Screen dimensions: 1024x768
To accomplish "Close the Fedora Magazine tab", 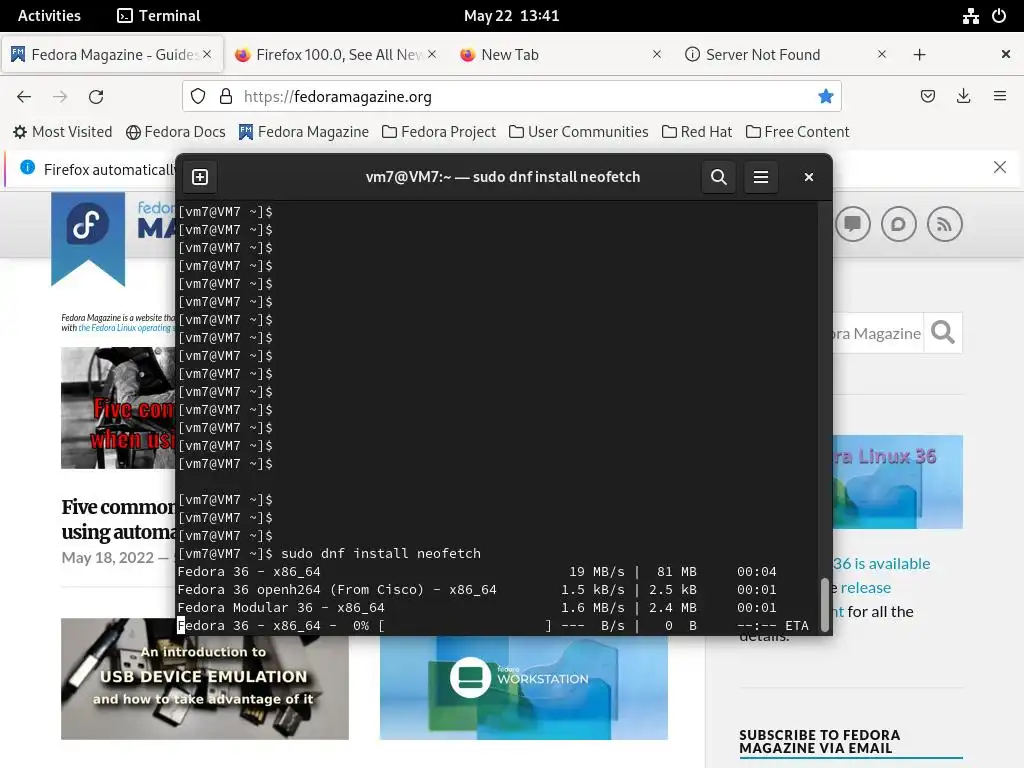I will (x=207, y=54).
